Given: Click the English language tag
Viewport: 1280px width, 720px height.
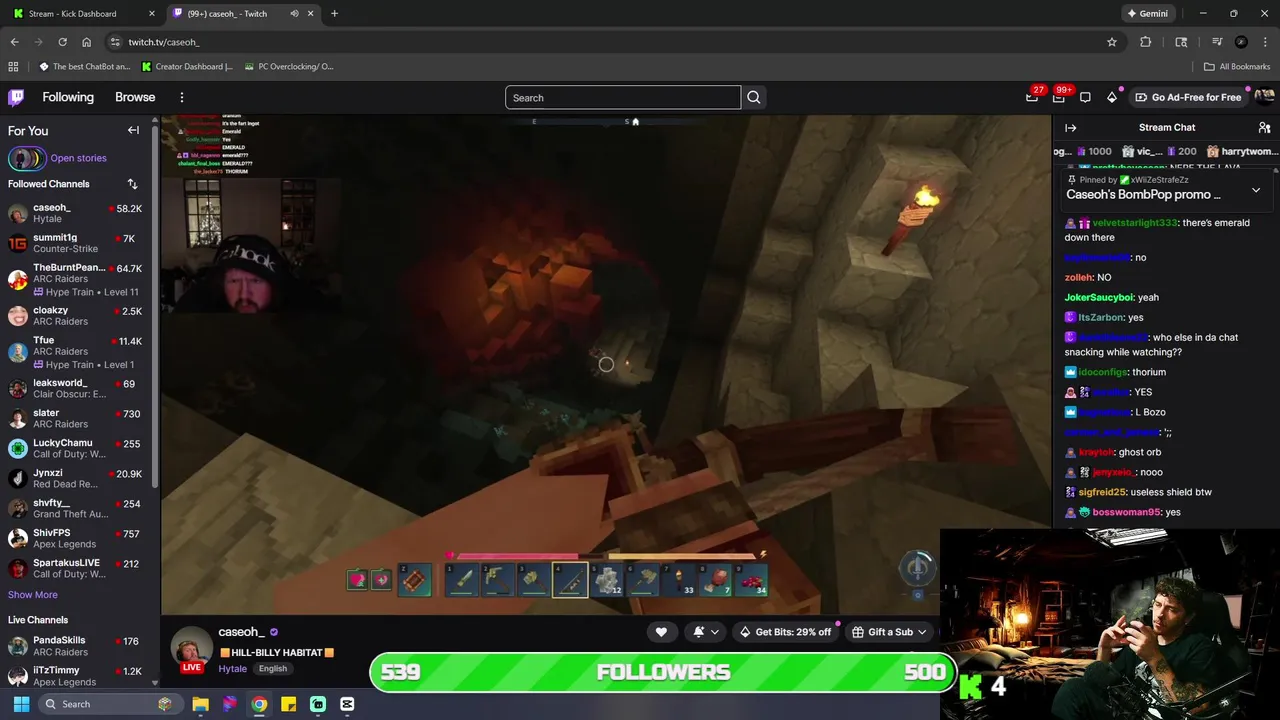Looking at the screenshot, I should coord(272,668).
